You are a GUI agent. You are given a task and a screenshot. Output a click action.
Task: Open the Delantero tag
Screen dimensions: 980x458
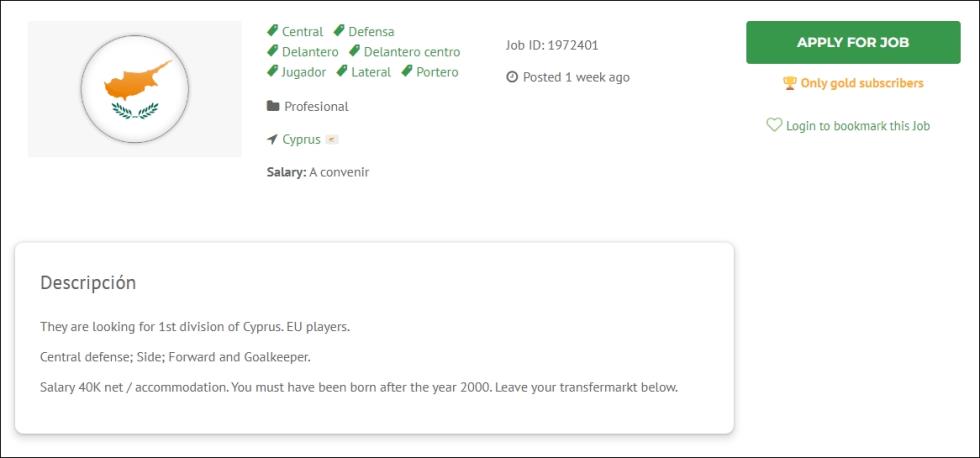click(x=310, y=51)
